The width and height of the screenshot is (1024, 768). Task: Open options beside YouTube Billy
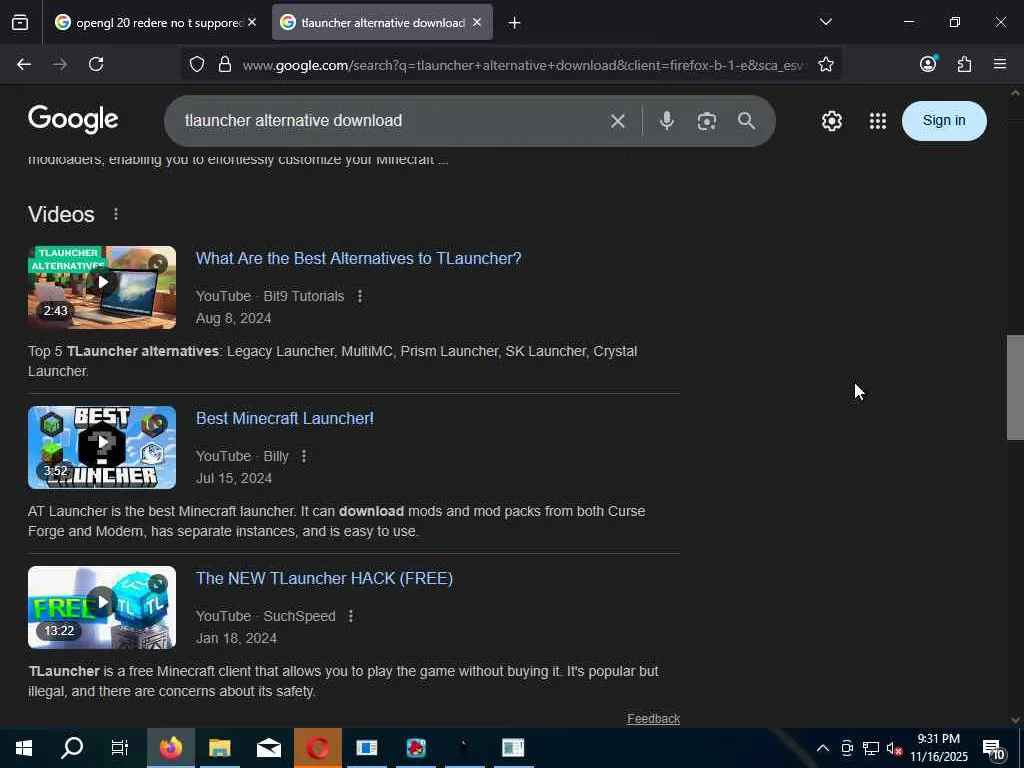pyautogui.click(x=304, y=456)
